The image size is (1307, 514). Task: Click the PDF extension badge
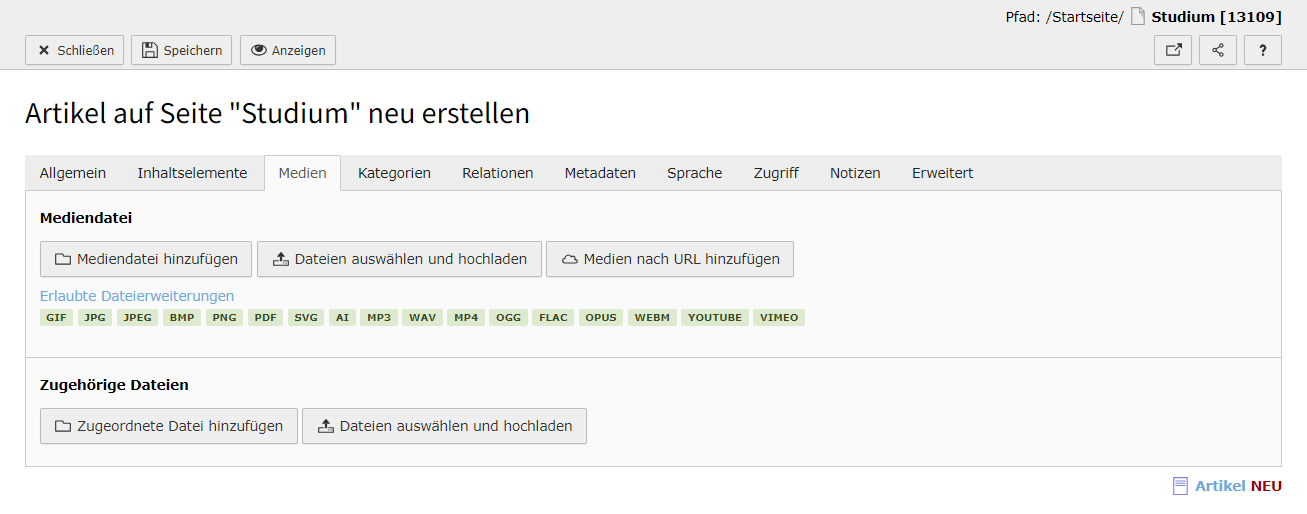[x=265, y=318]
